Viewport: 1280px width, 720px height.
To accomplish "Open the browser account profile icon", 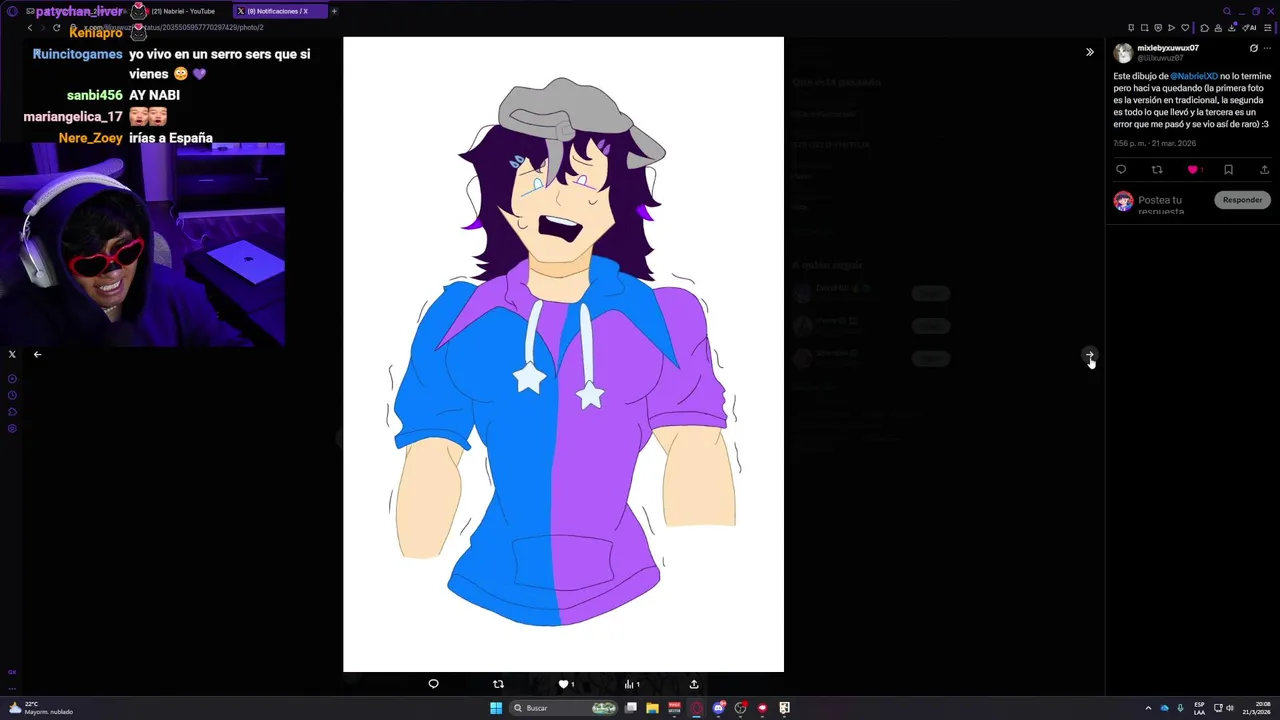I will pos(1218,27).
